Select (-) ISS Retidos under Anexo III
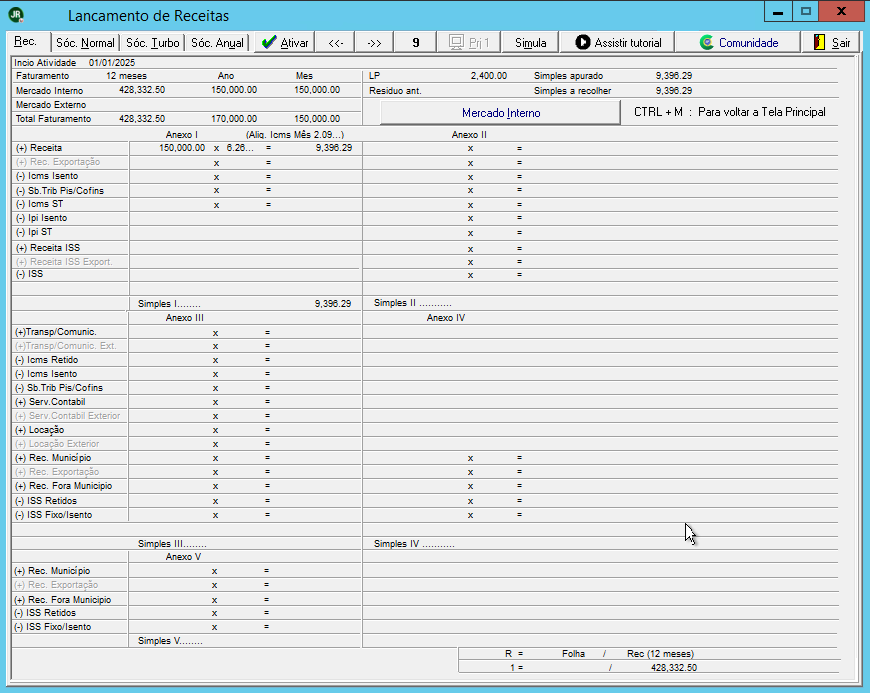 coord(46,500)
